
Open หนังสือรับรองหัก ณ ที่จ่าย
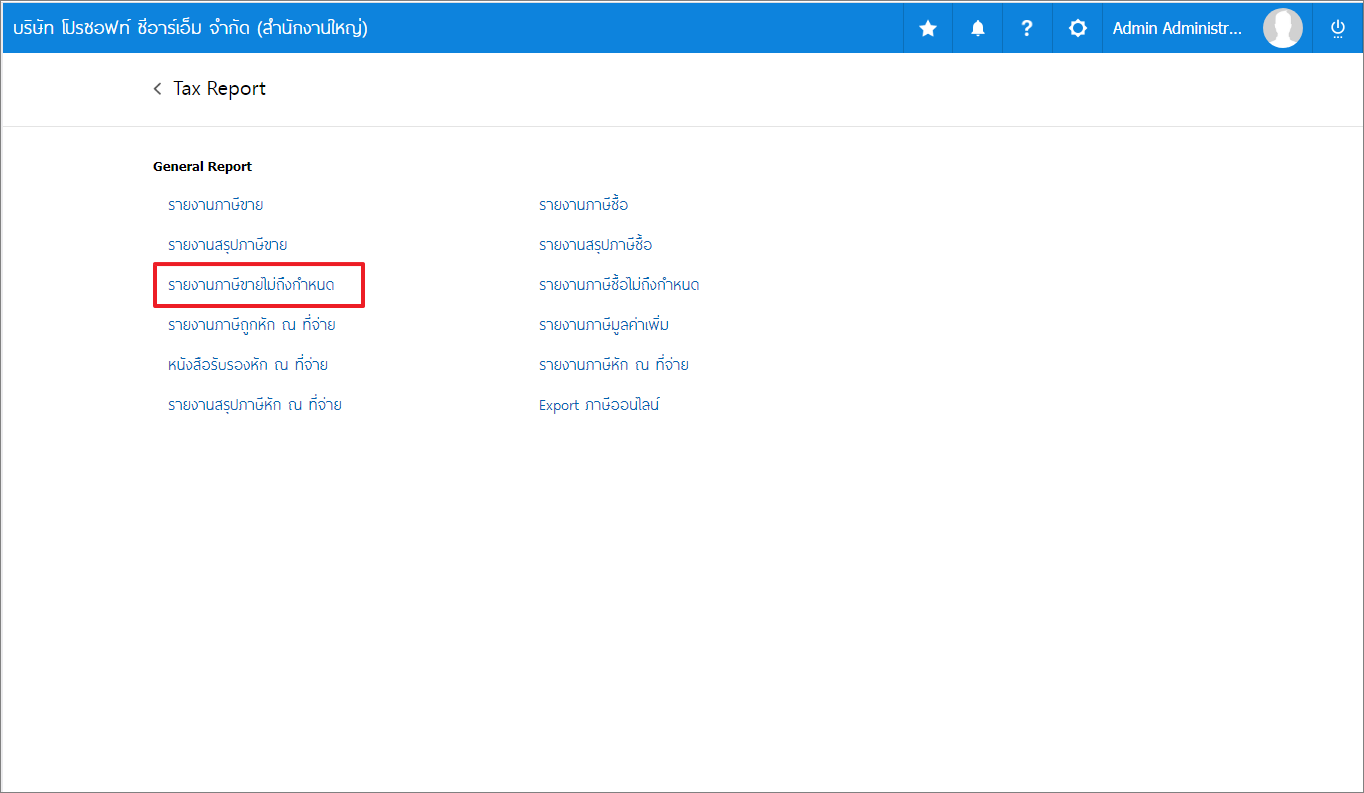coord(248,365)
